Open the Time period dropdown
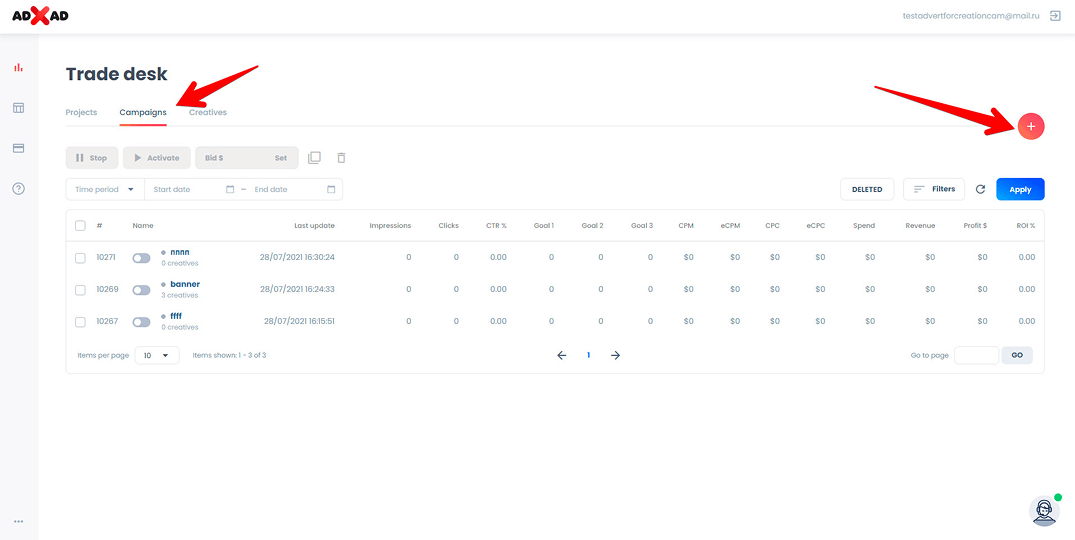1075x540 pixels. pyautogui.click(x=104, y=189)
